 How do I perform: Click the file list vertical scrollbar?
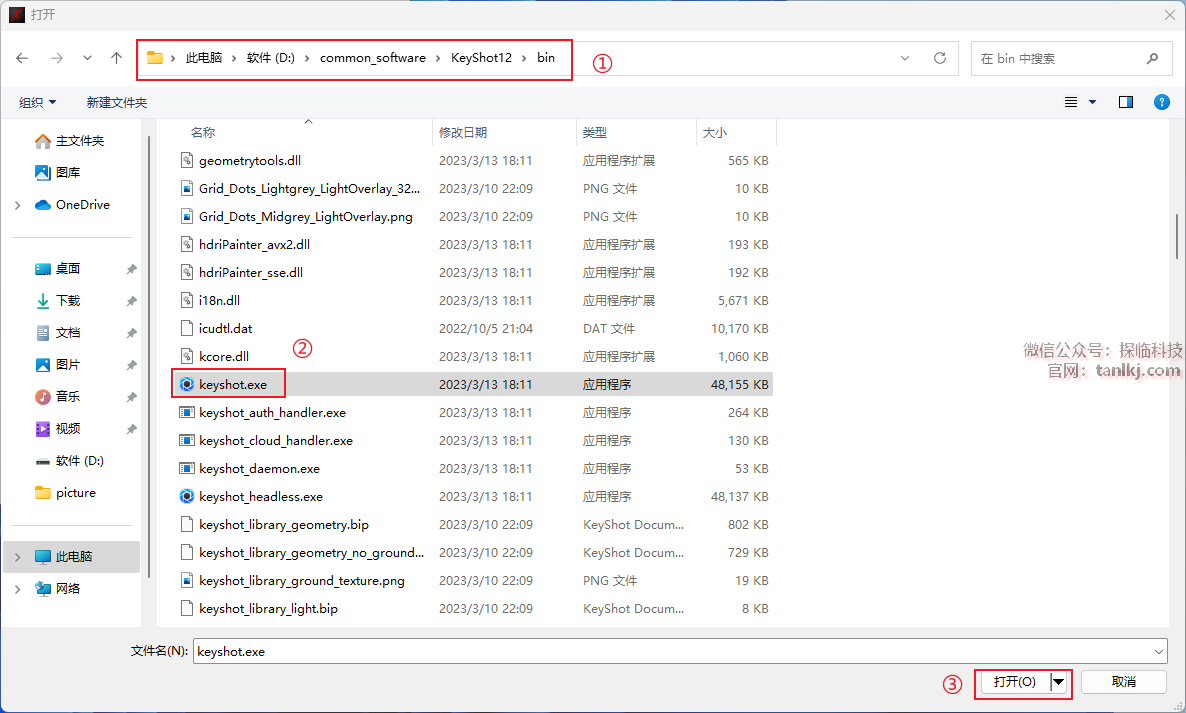[1177, 236]
